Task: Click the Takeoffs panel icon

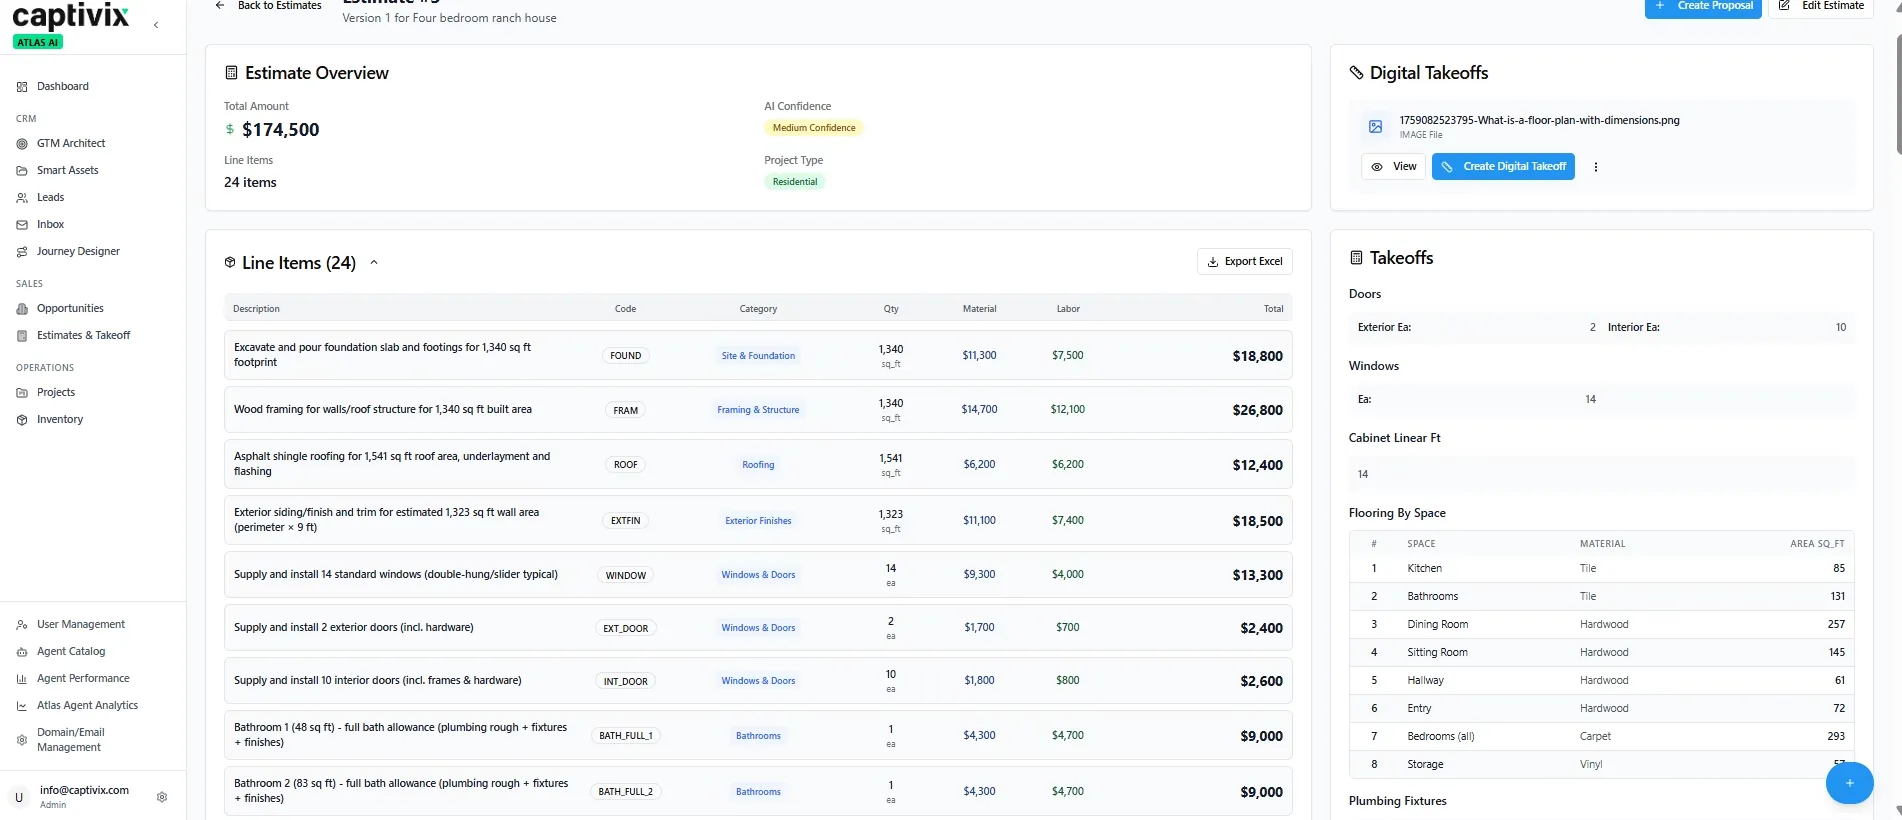Action: [x=1357, y=258]
